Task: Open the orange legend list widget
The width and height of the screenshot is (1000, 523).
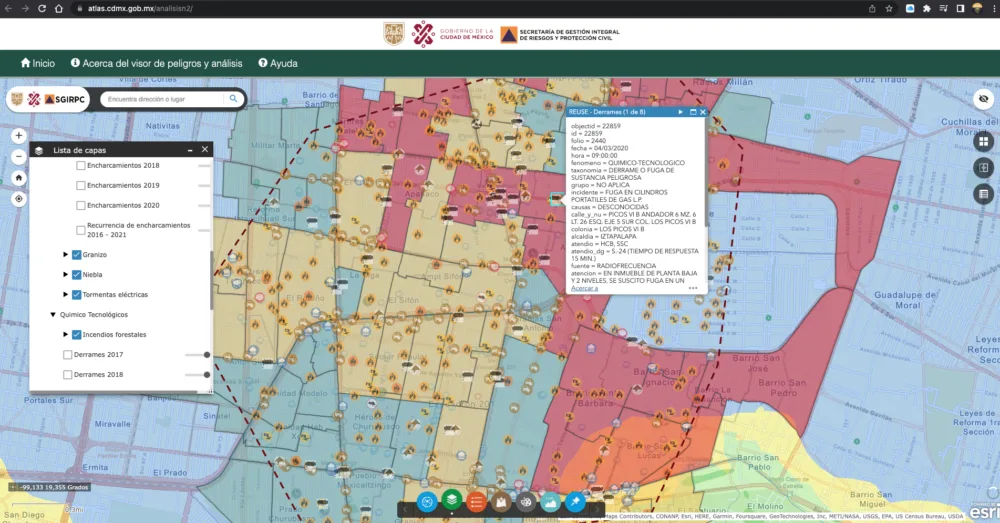Action: click(476, 502)
